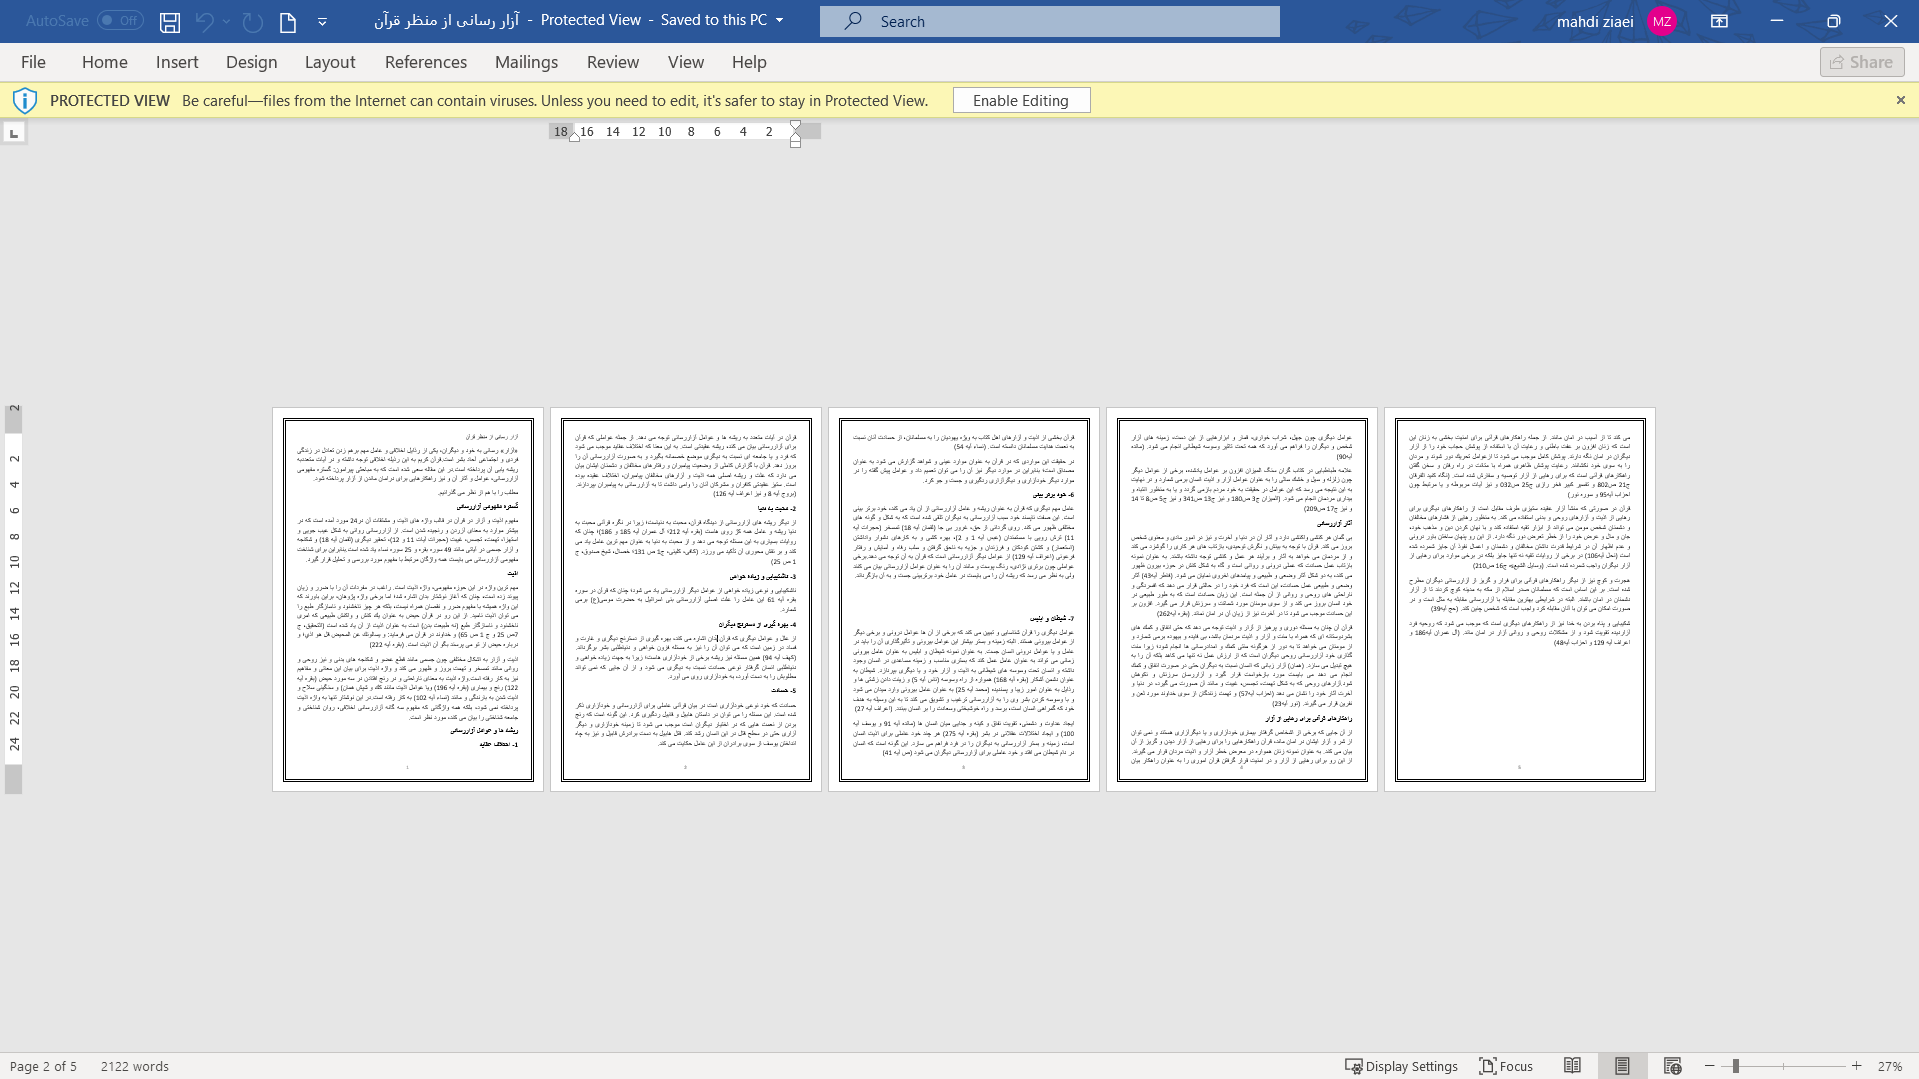The width and height of the screenshot is (1919, 1079).
Task: Click the Enable Editing button
Action: point(1021,100)
